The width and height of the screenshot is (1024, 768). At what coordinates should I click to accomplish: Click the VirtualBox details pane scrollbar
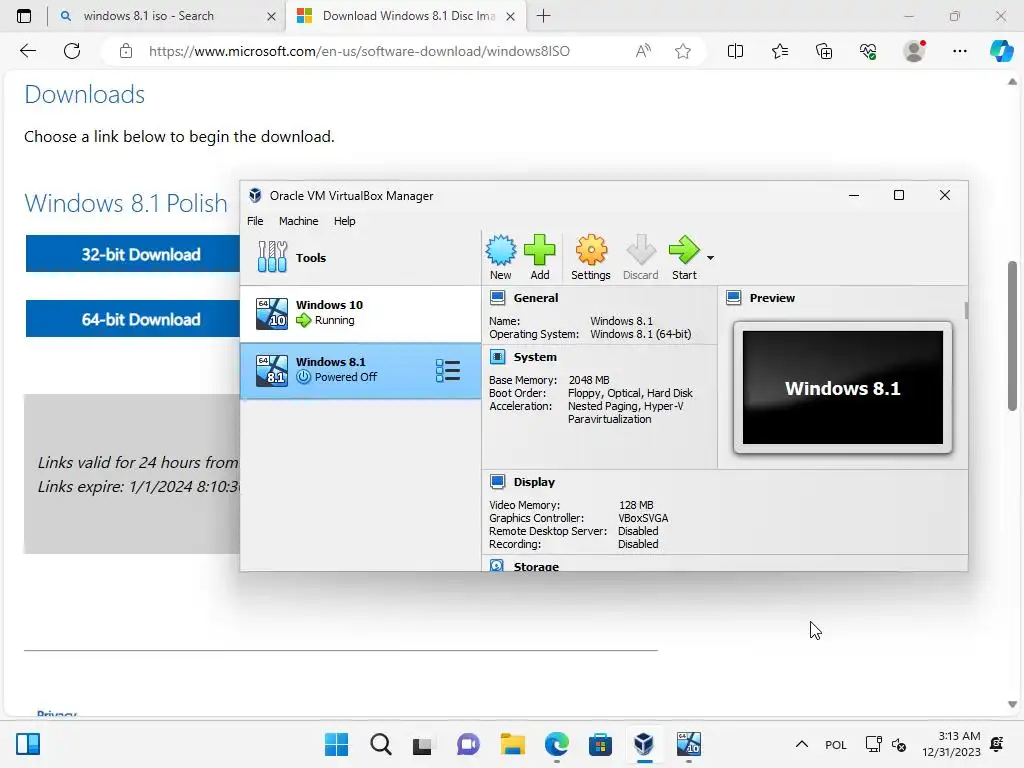click(966, 311)
